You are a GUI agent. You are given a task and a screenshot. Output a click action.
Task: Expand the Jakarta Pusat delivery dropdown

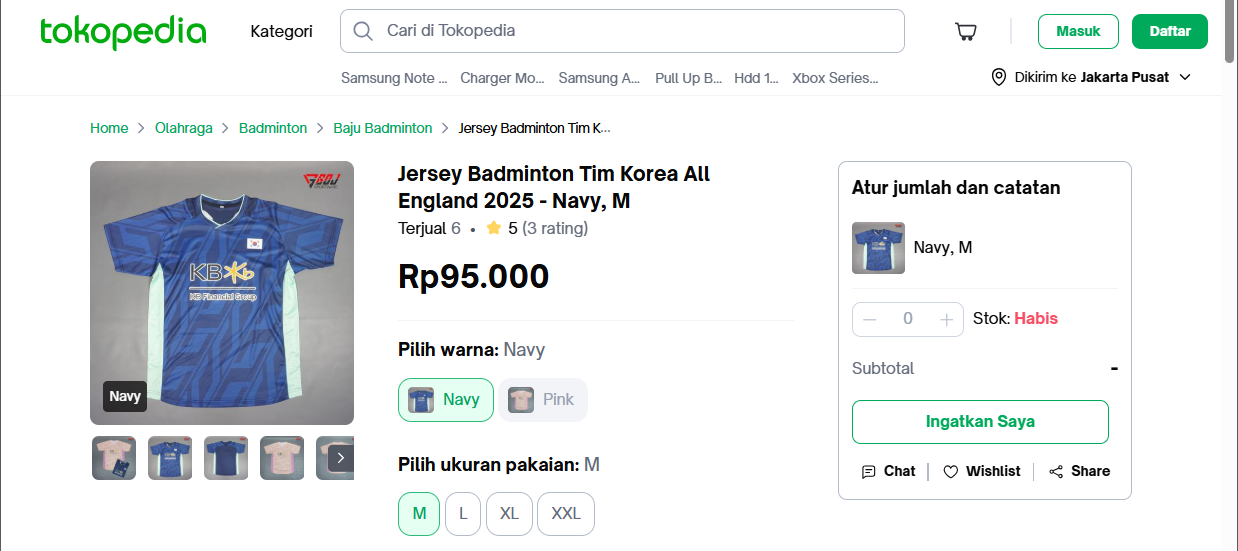coord(1185,77)
